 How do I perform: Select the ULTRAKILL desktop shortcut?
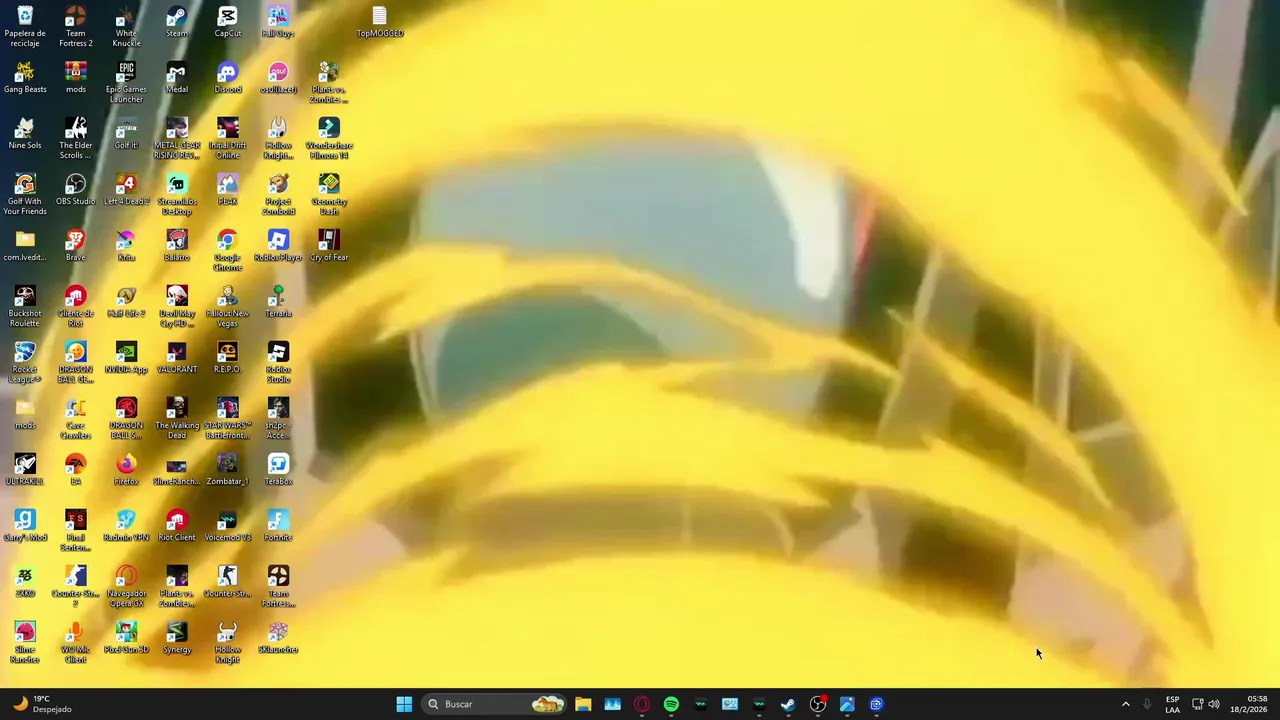(25, 470)
